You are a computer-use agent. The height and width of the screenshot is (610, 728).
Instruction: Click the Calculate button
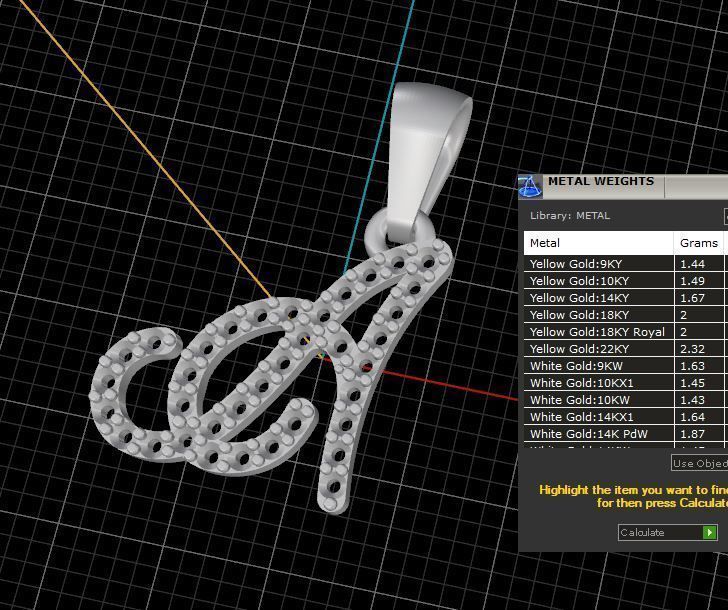pyautogui.click(x=668, y=532)
